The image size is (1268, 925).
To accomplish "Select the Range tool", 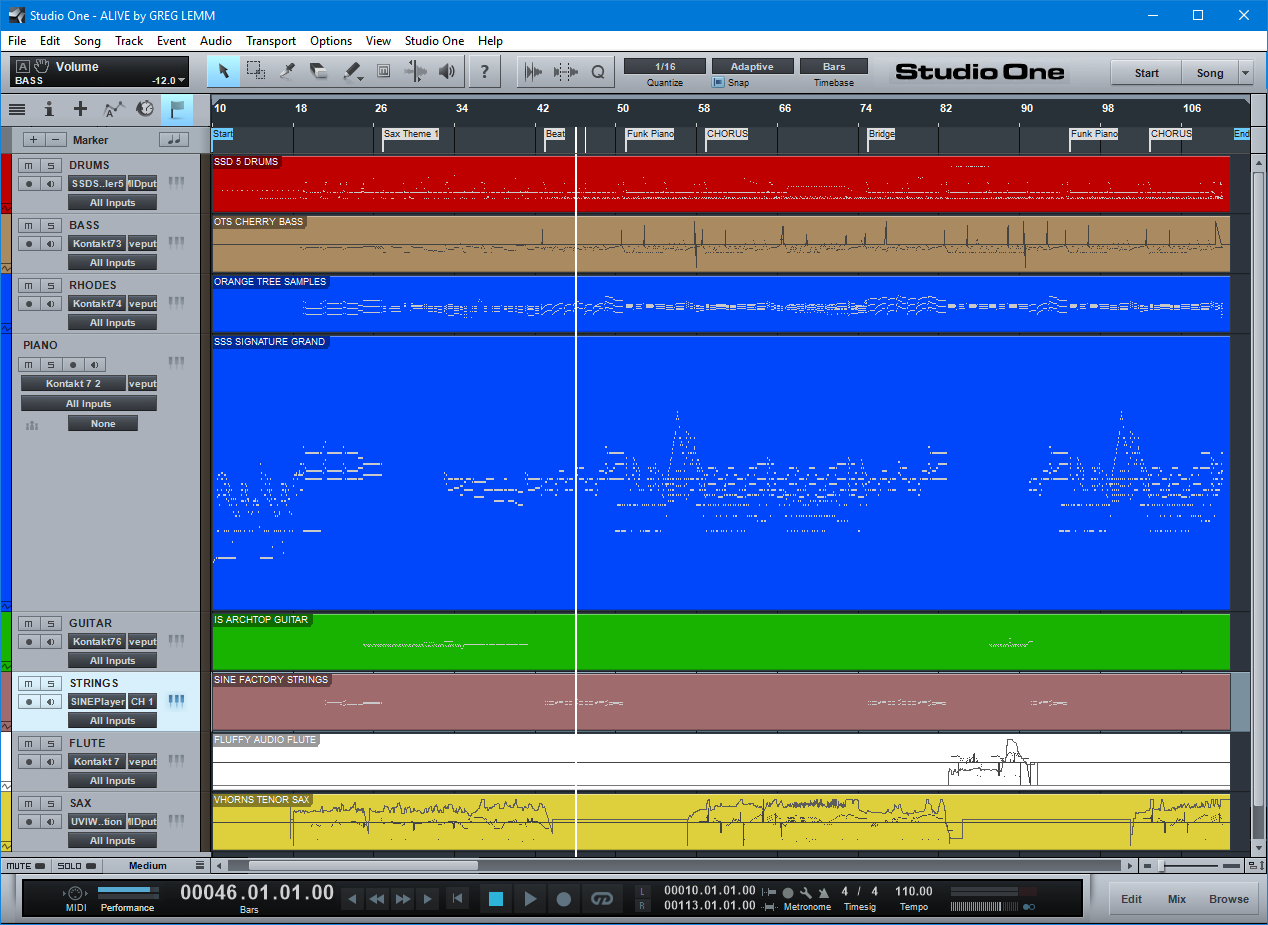I will click(256, 71).
